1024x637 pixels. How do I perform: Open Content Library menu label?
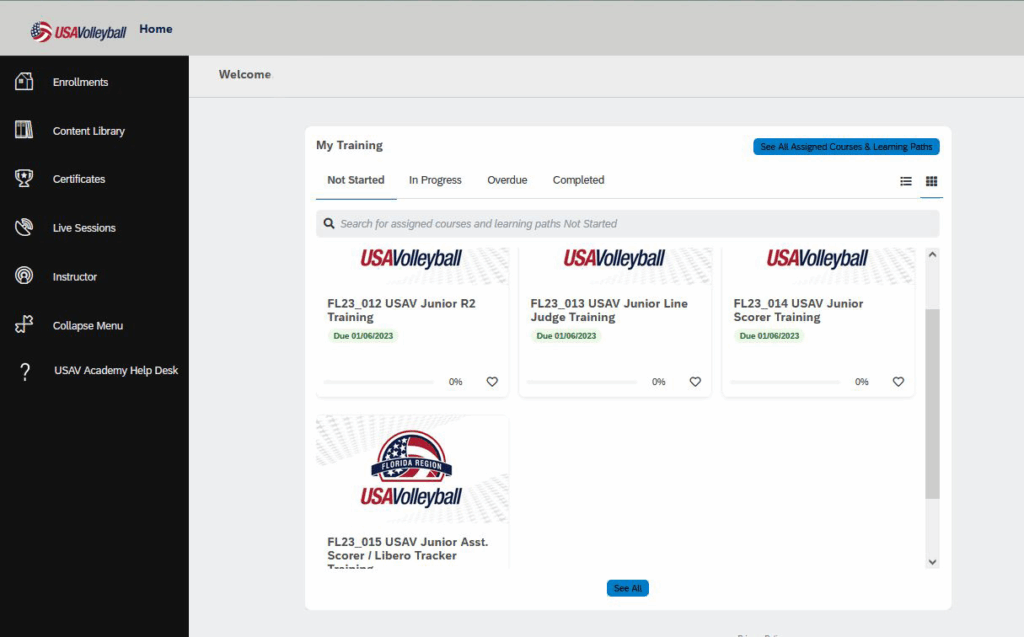[89, 131]
